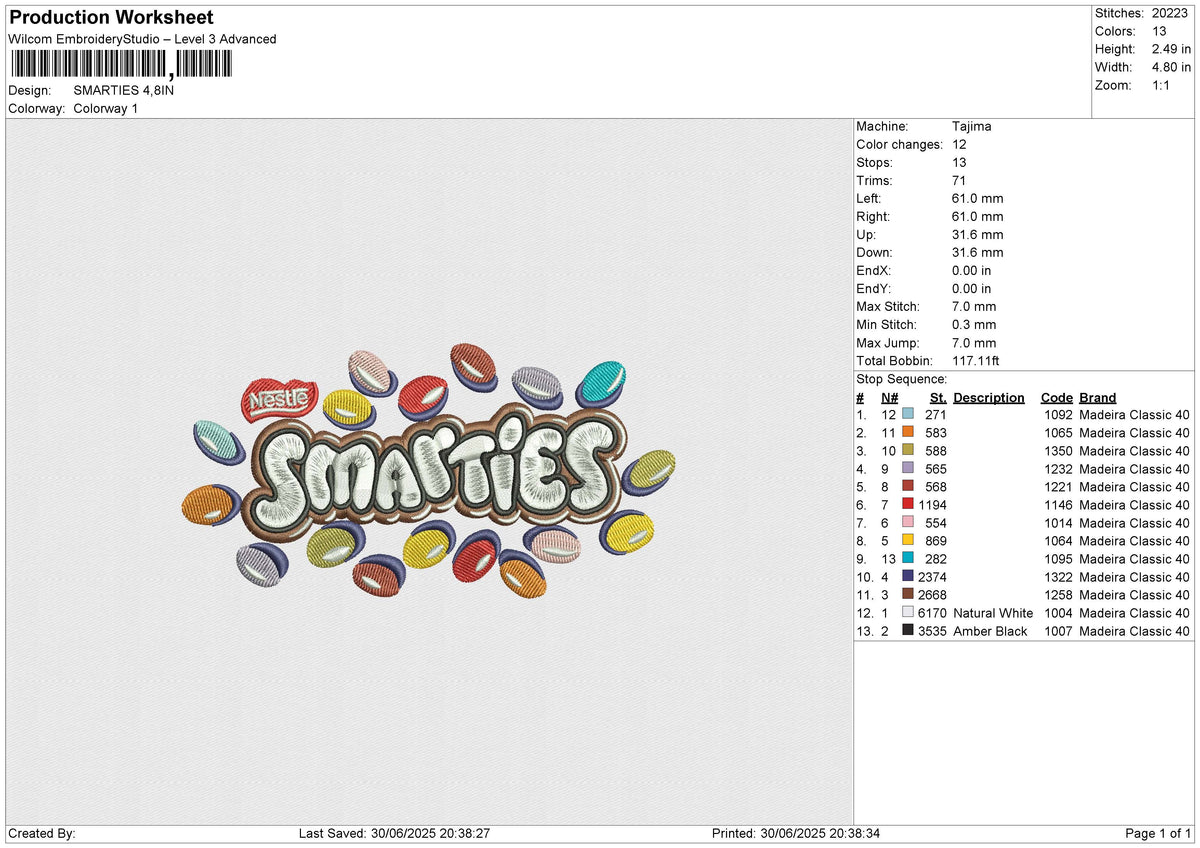Click thread code '1092' in stop 1 row
Viewport: 1200px width, 848px height.
(1058, 415)
